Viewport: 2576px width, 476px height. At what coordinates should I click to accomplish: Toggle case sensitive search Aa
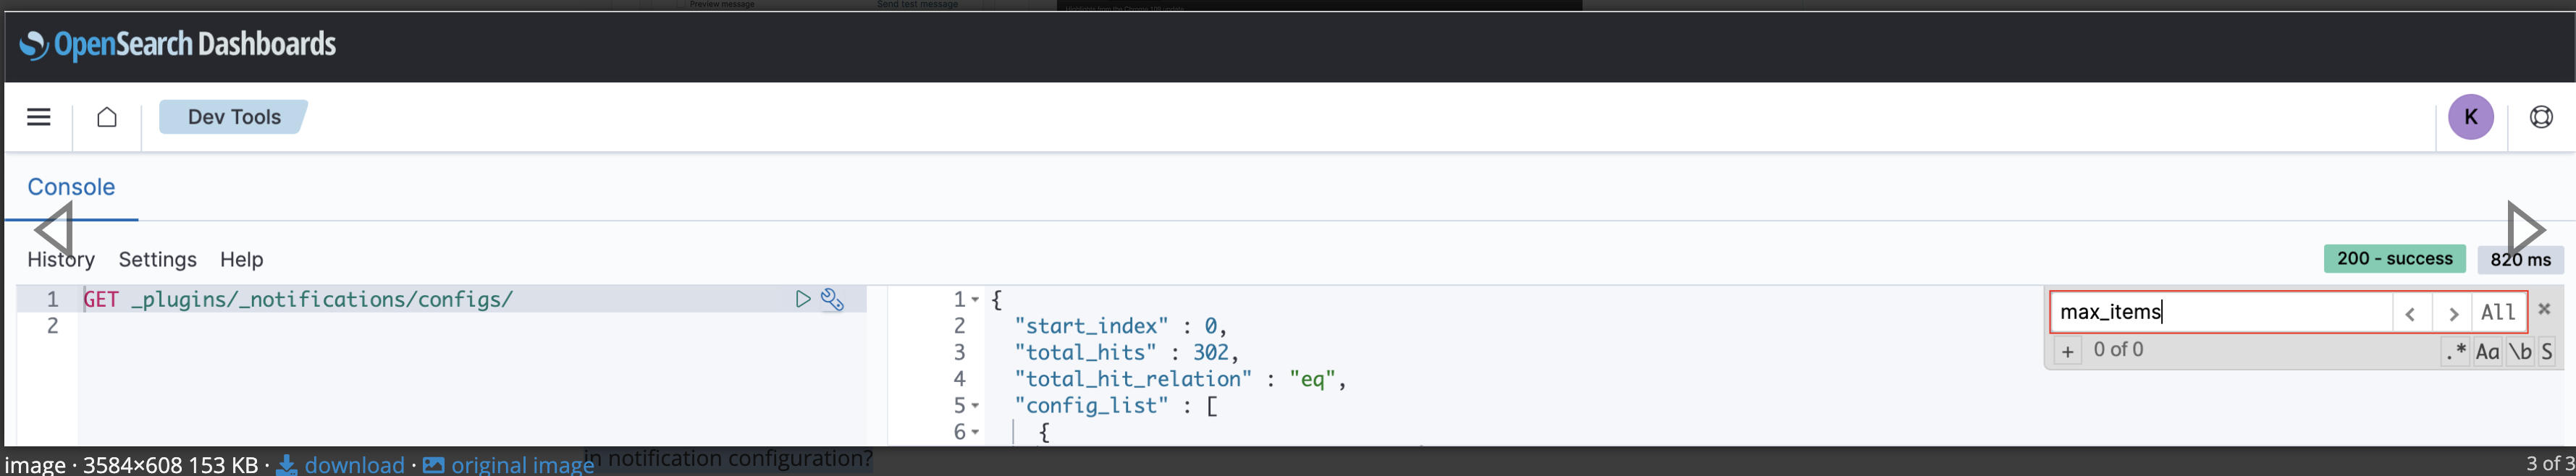pos(2487,351)
